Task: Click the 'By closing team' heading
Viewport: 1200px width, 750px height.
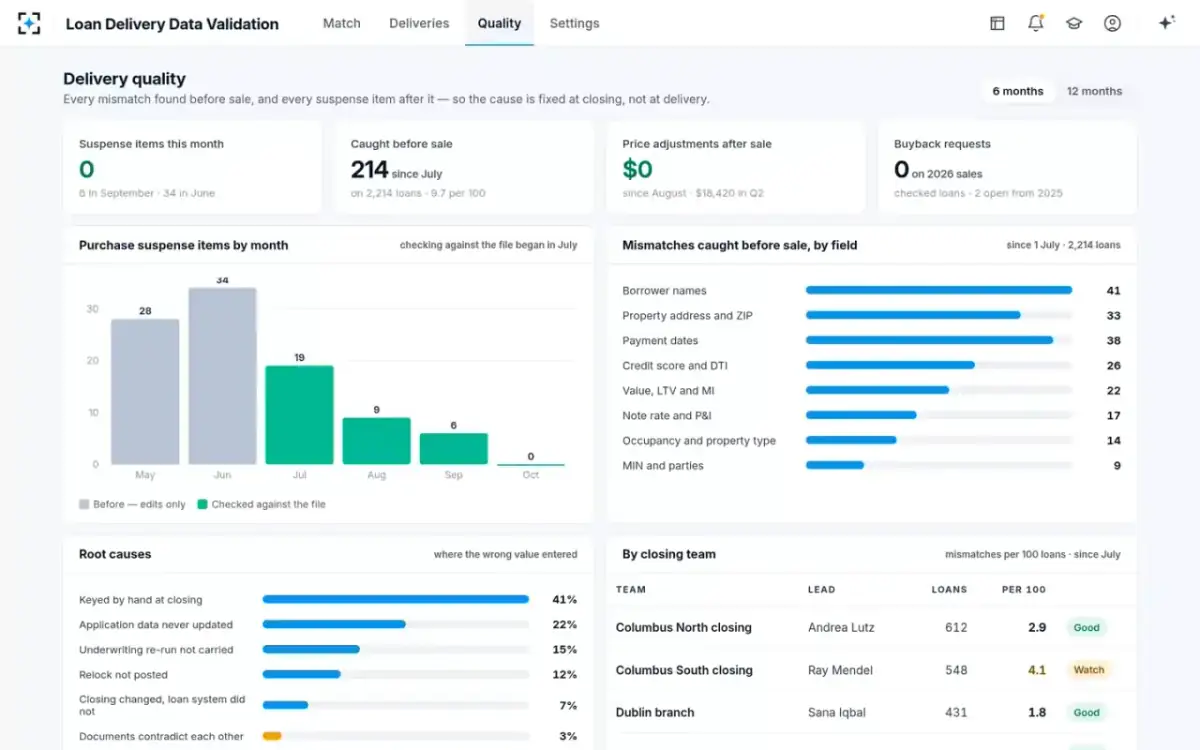Action: 669,554
